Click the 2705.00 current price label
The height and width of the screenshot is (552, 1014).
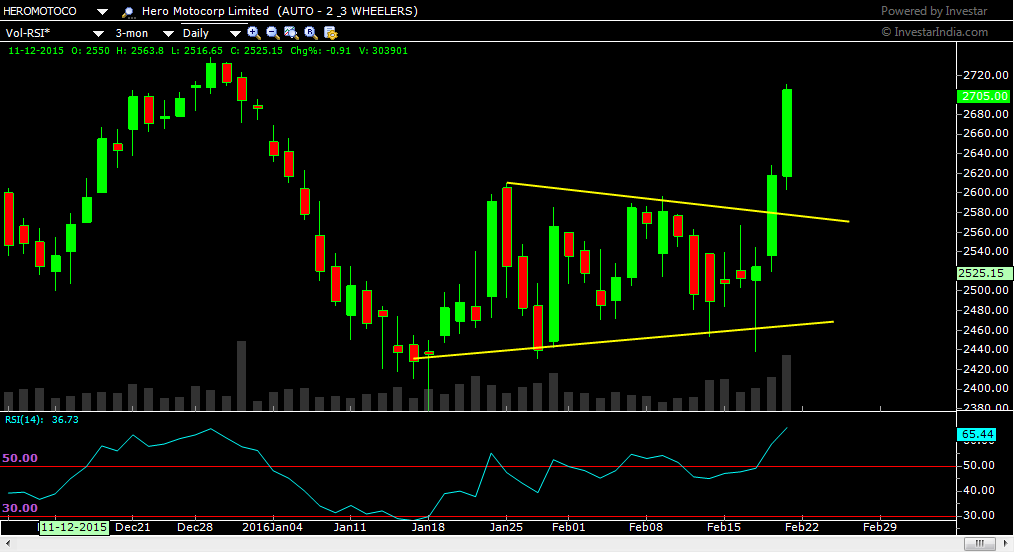984,96
